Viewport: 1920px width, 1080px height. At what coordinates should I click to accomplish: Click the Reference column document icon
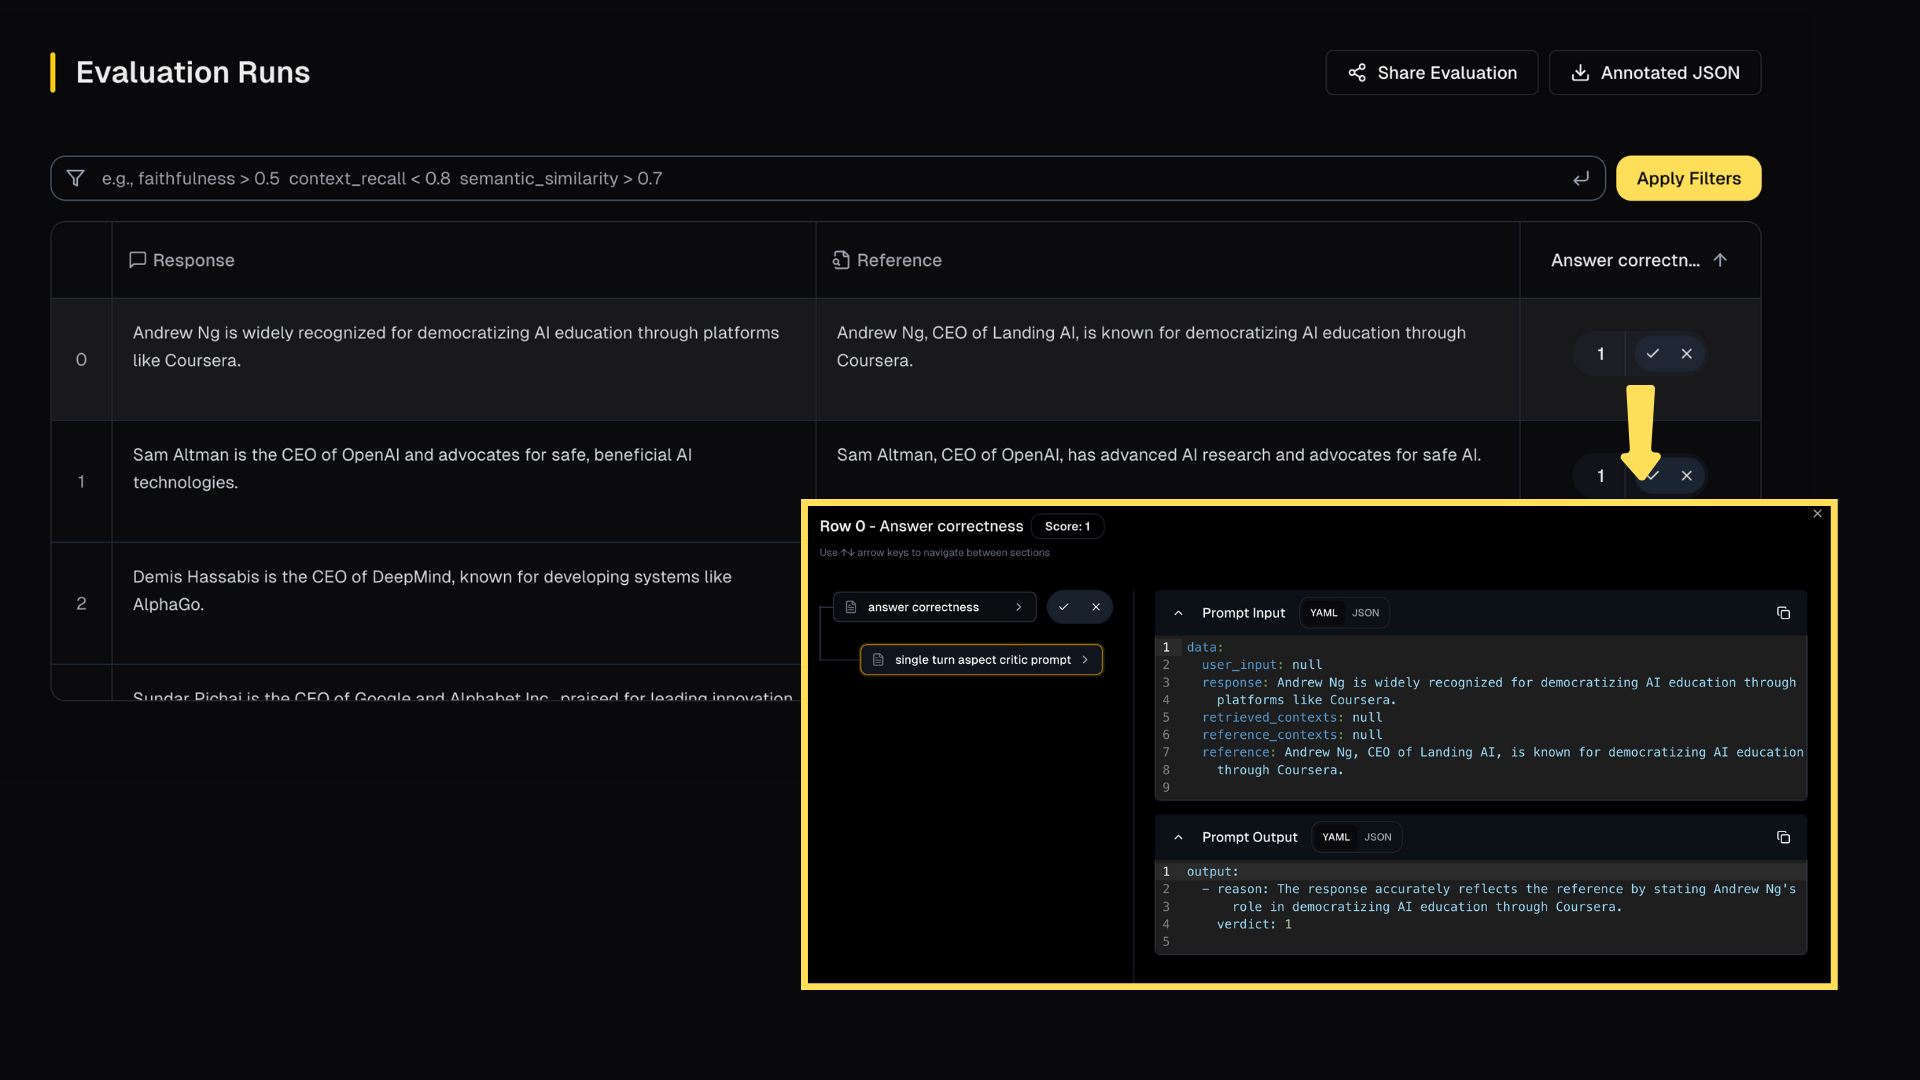pos(841,260)
